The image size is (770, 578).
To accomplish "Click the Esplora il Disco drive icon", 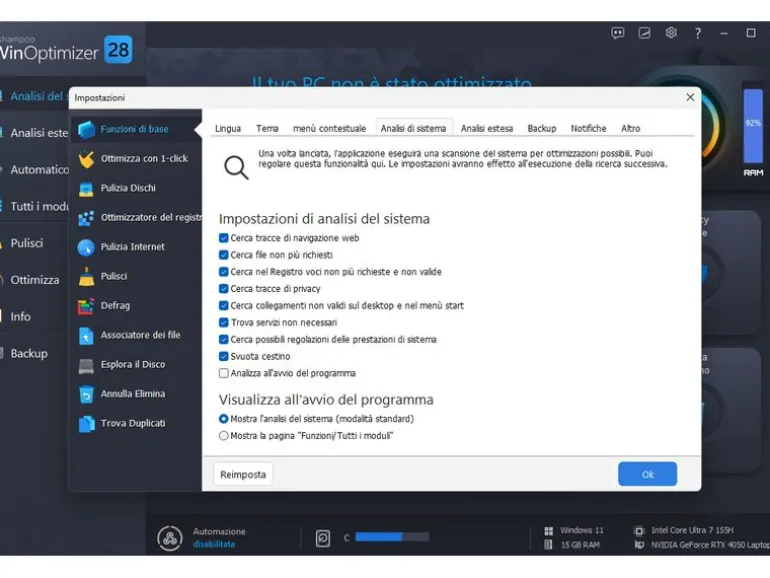I will click(x=86, y=365).
